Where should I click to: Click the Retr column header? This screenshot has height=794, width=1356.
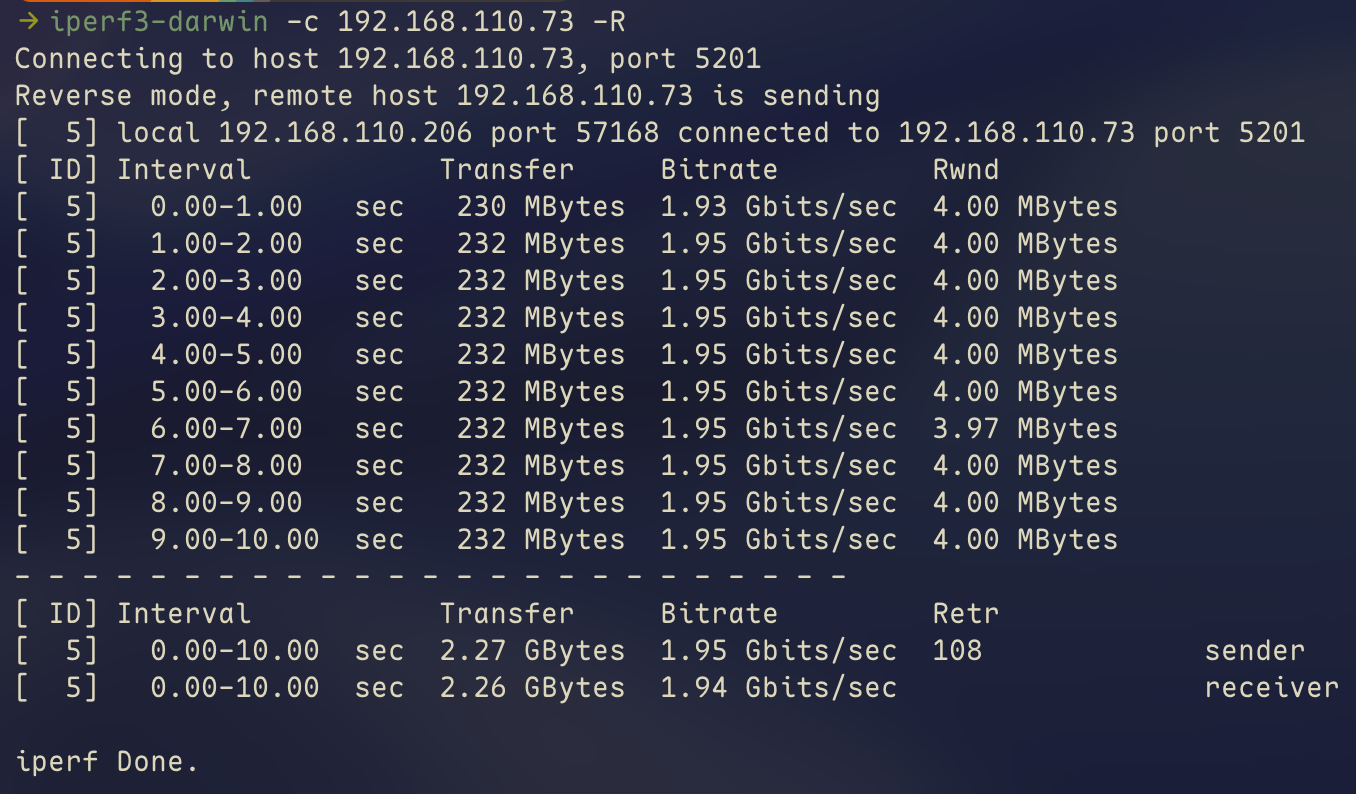[966, 614]
